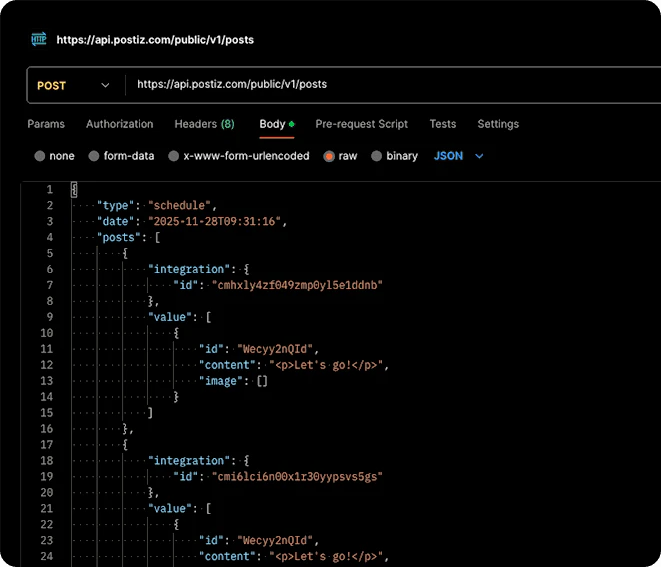Click the request title at the top
Image resolution: width=661 pixels, height=567 pixels.
tap(154, 40)
